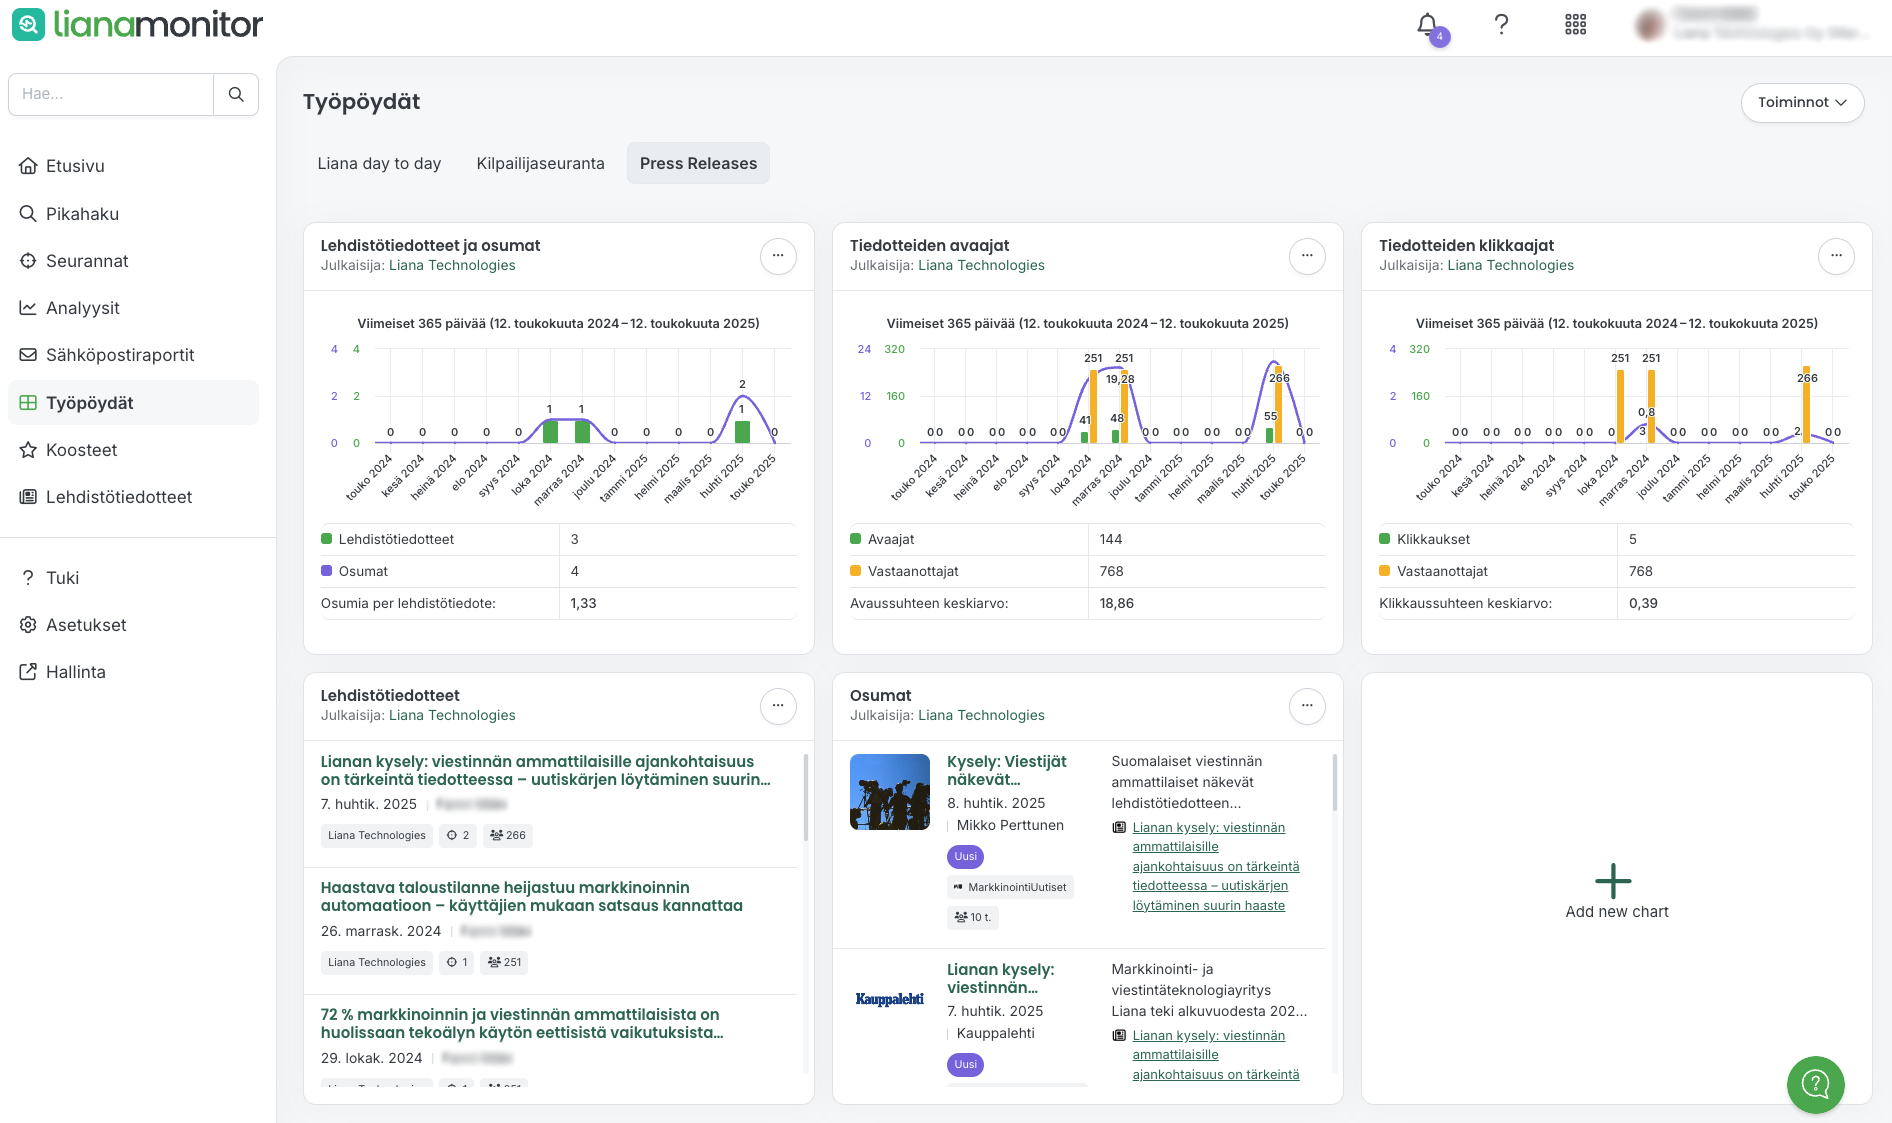Open the Toiminnot dropdown

pos(1802,103)
